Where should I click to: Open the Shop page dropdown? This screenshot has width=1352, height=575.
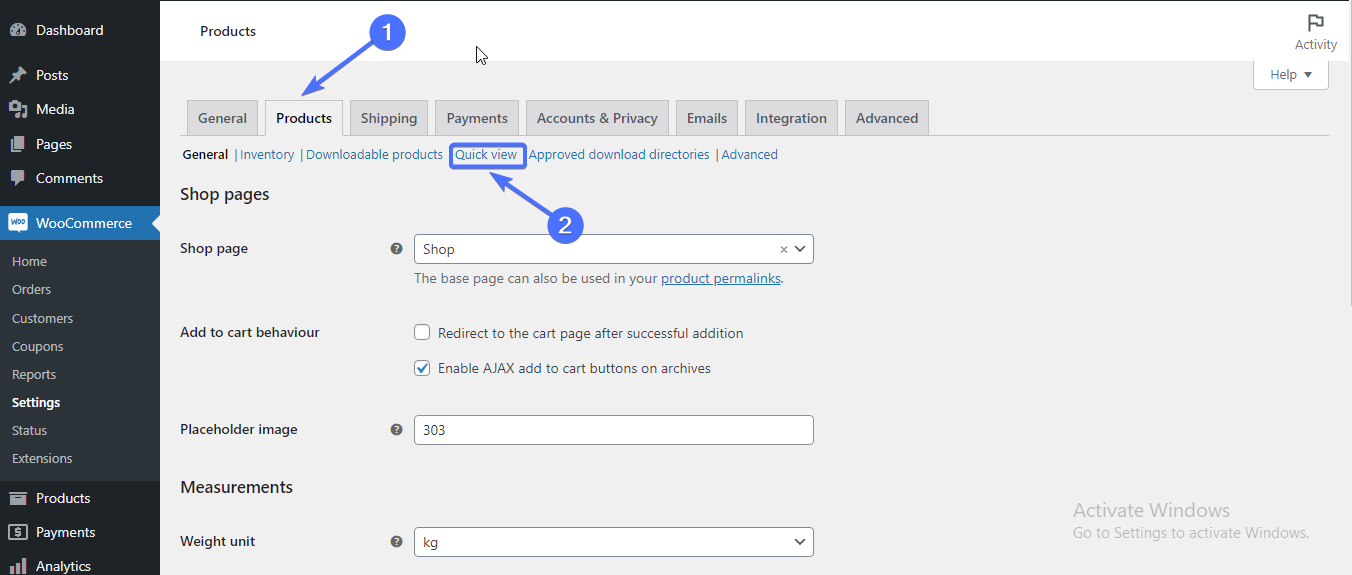[x=613, y=249]
